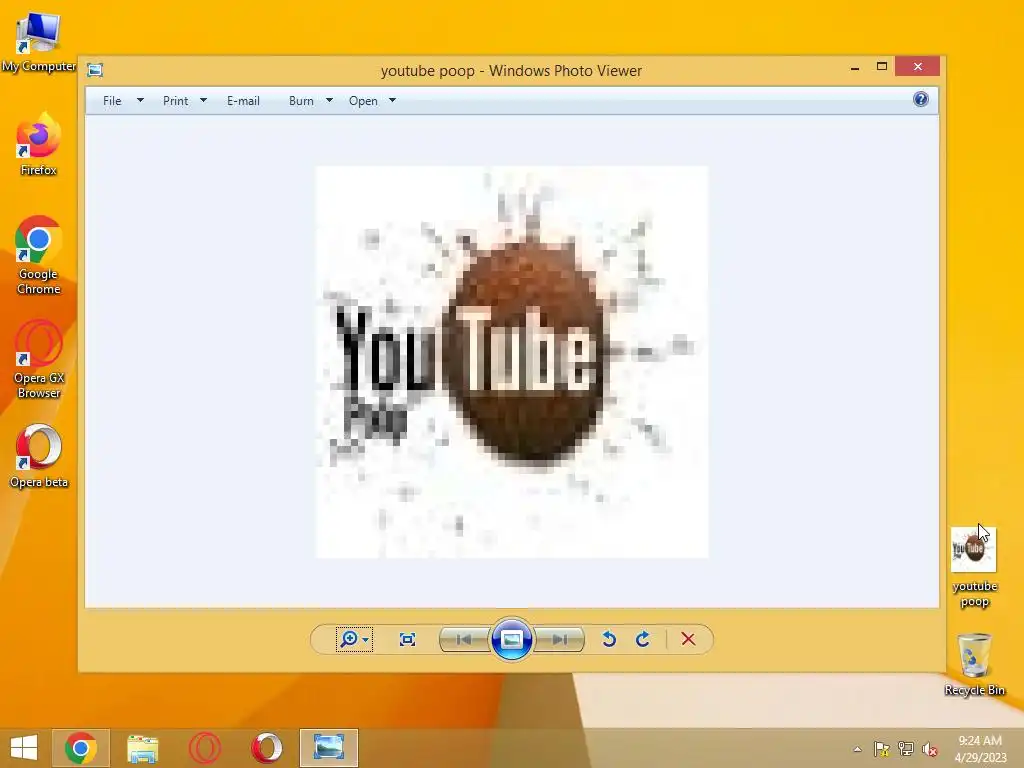Open the Print menu
Screen dimensions: 1024x768
tap(176, 101)
